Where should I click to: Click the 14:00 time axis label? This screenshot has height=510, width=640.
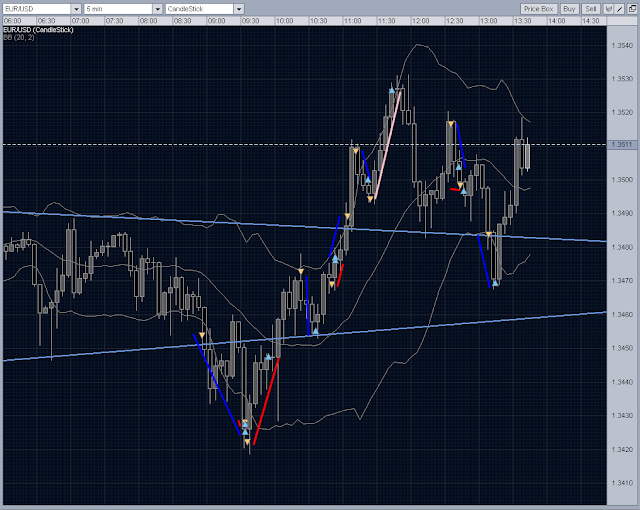(x=556, y=21)
